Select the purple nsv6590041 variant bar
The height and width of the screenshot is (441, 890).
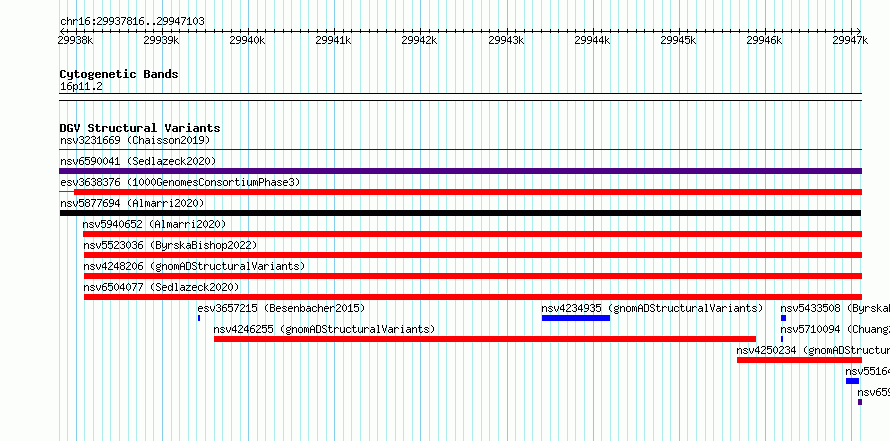tap(460, 171)
